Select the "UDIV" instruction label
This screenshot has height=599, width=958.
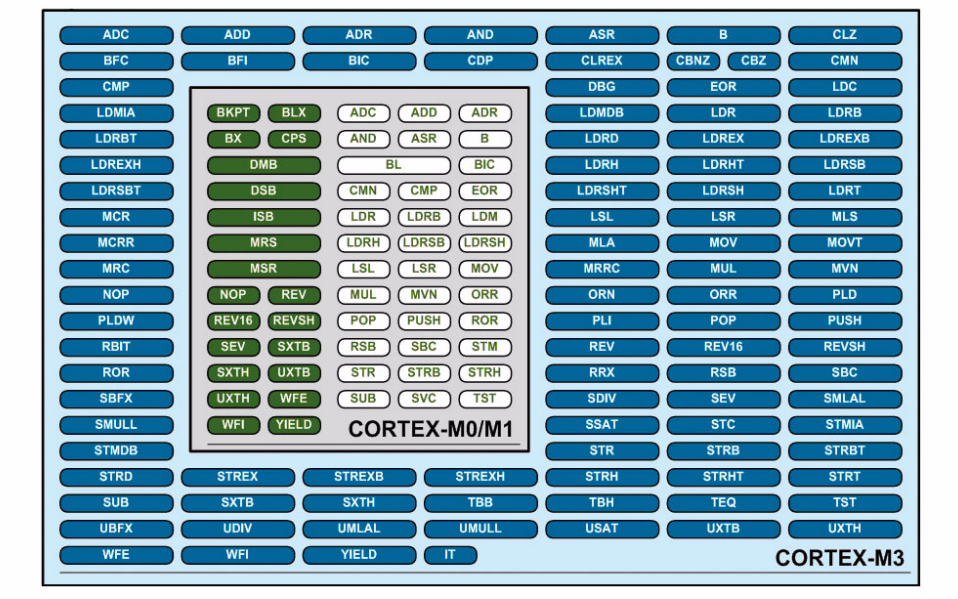click(238, 529)
